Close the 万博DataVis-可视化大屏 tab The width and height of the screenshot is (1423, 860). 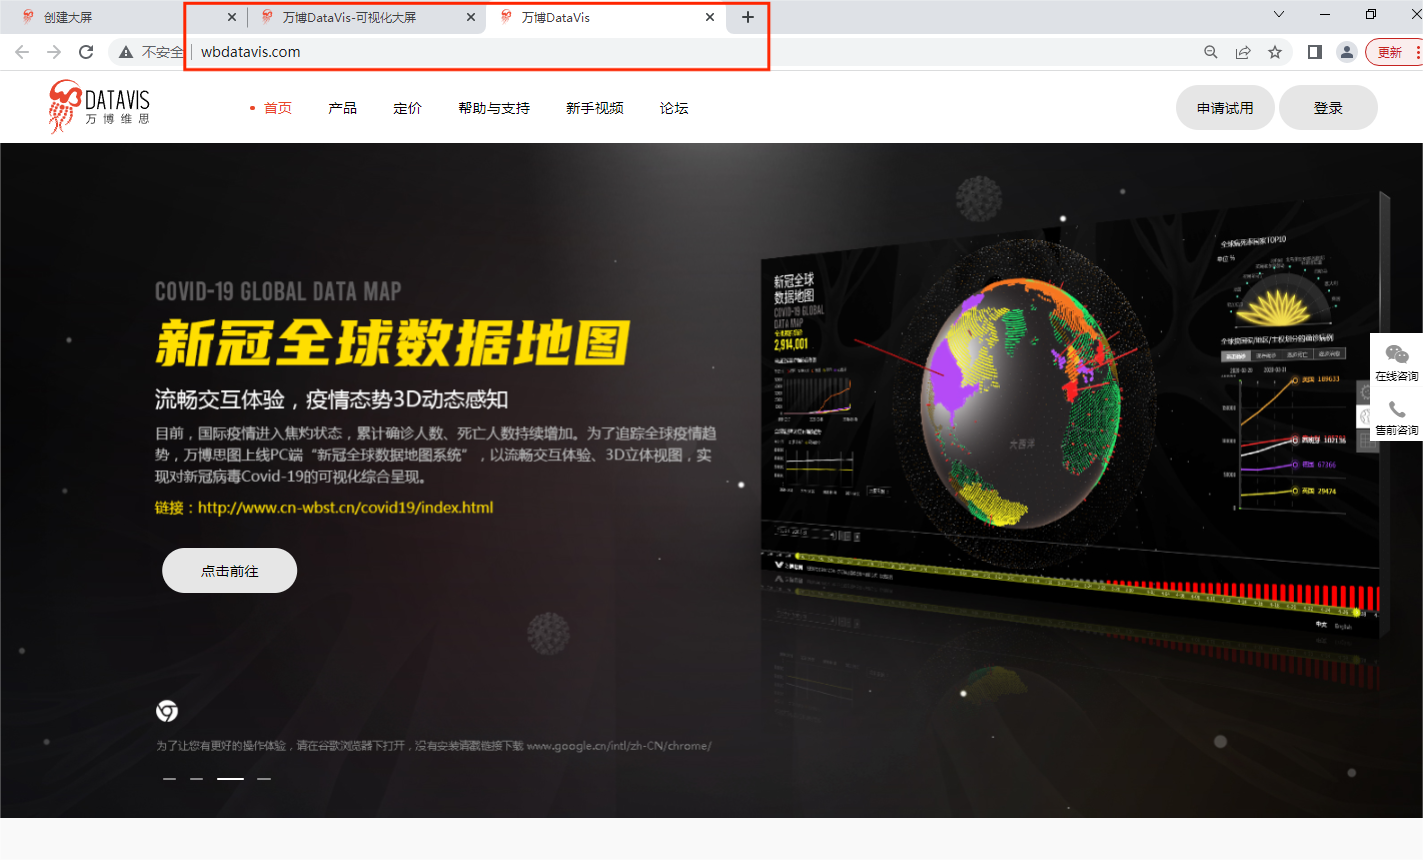coord(471,17)
